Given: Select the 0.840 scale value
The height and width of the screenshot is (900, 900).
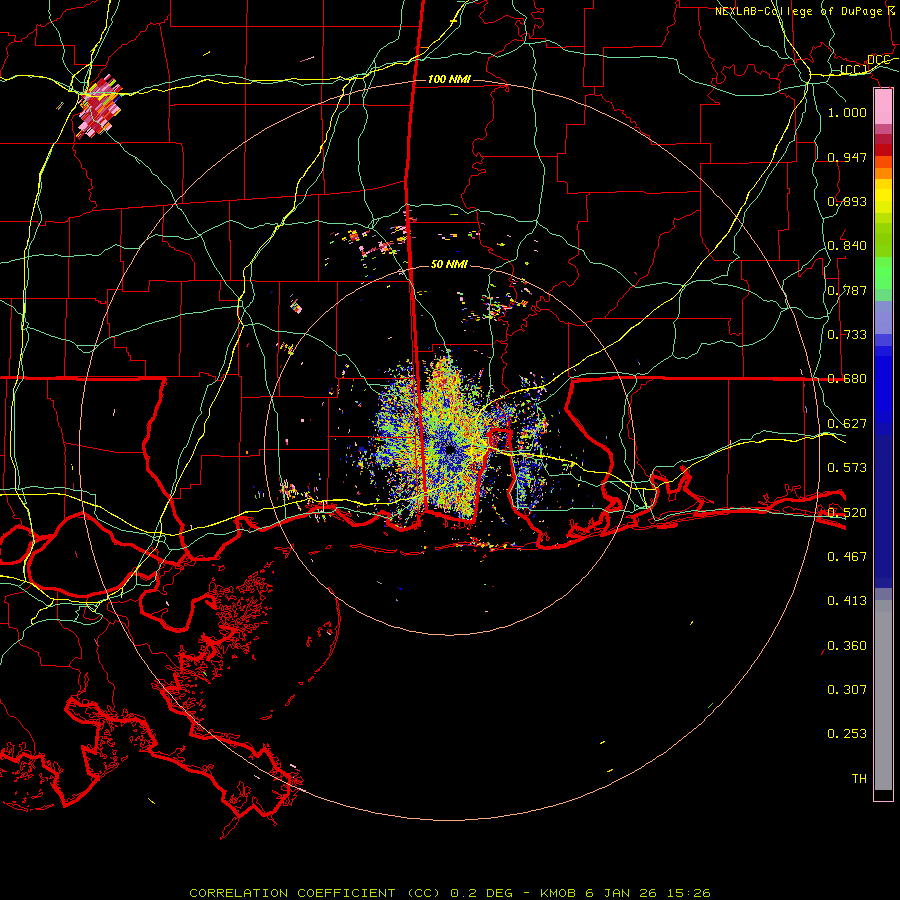Looking at the screenshot, I should (x=847, y=246).
